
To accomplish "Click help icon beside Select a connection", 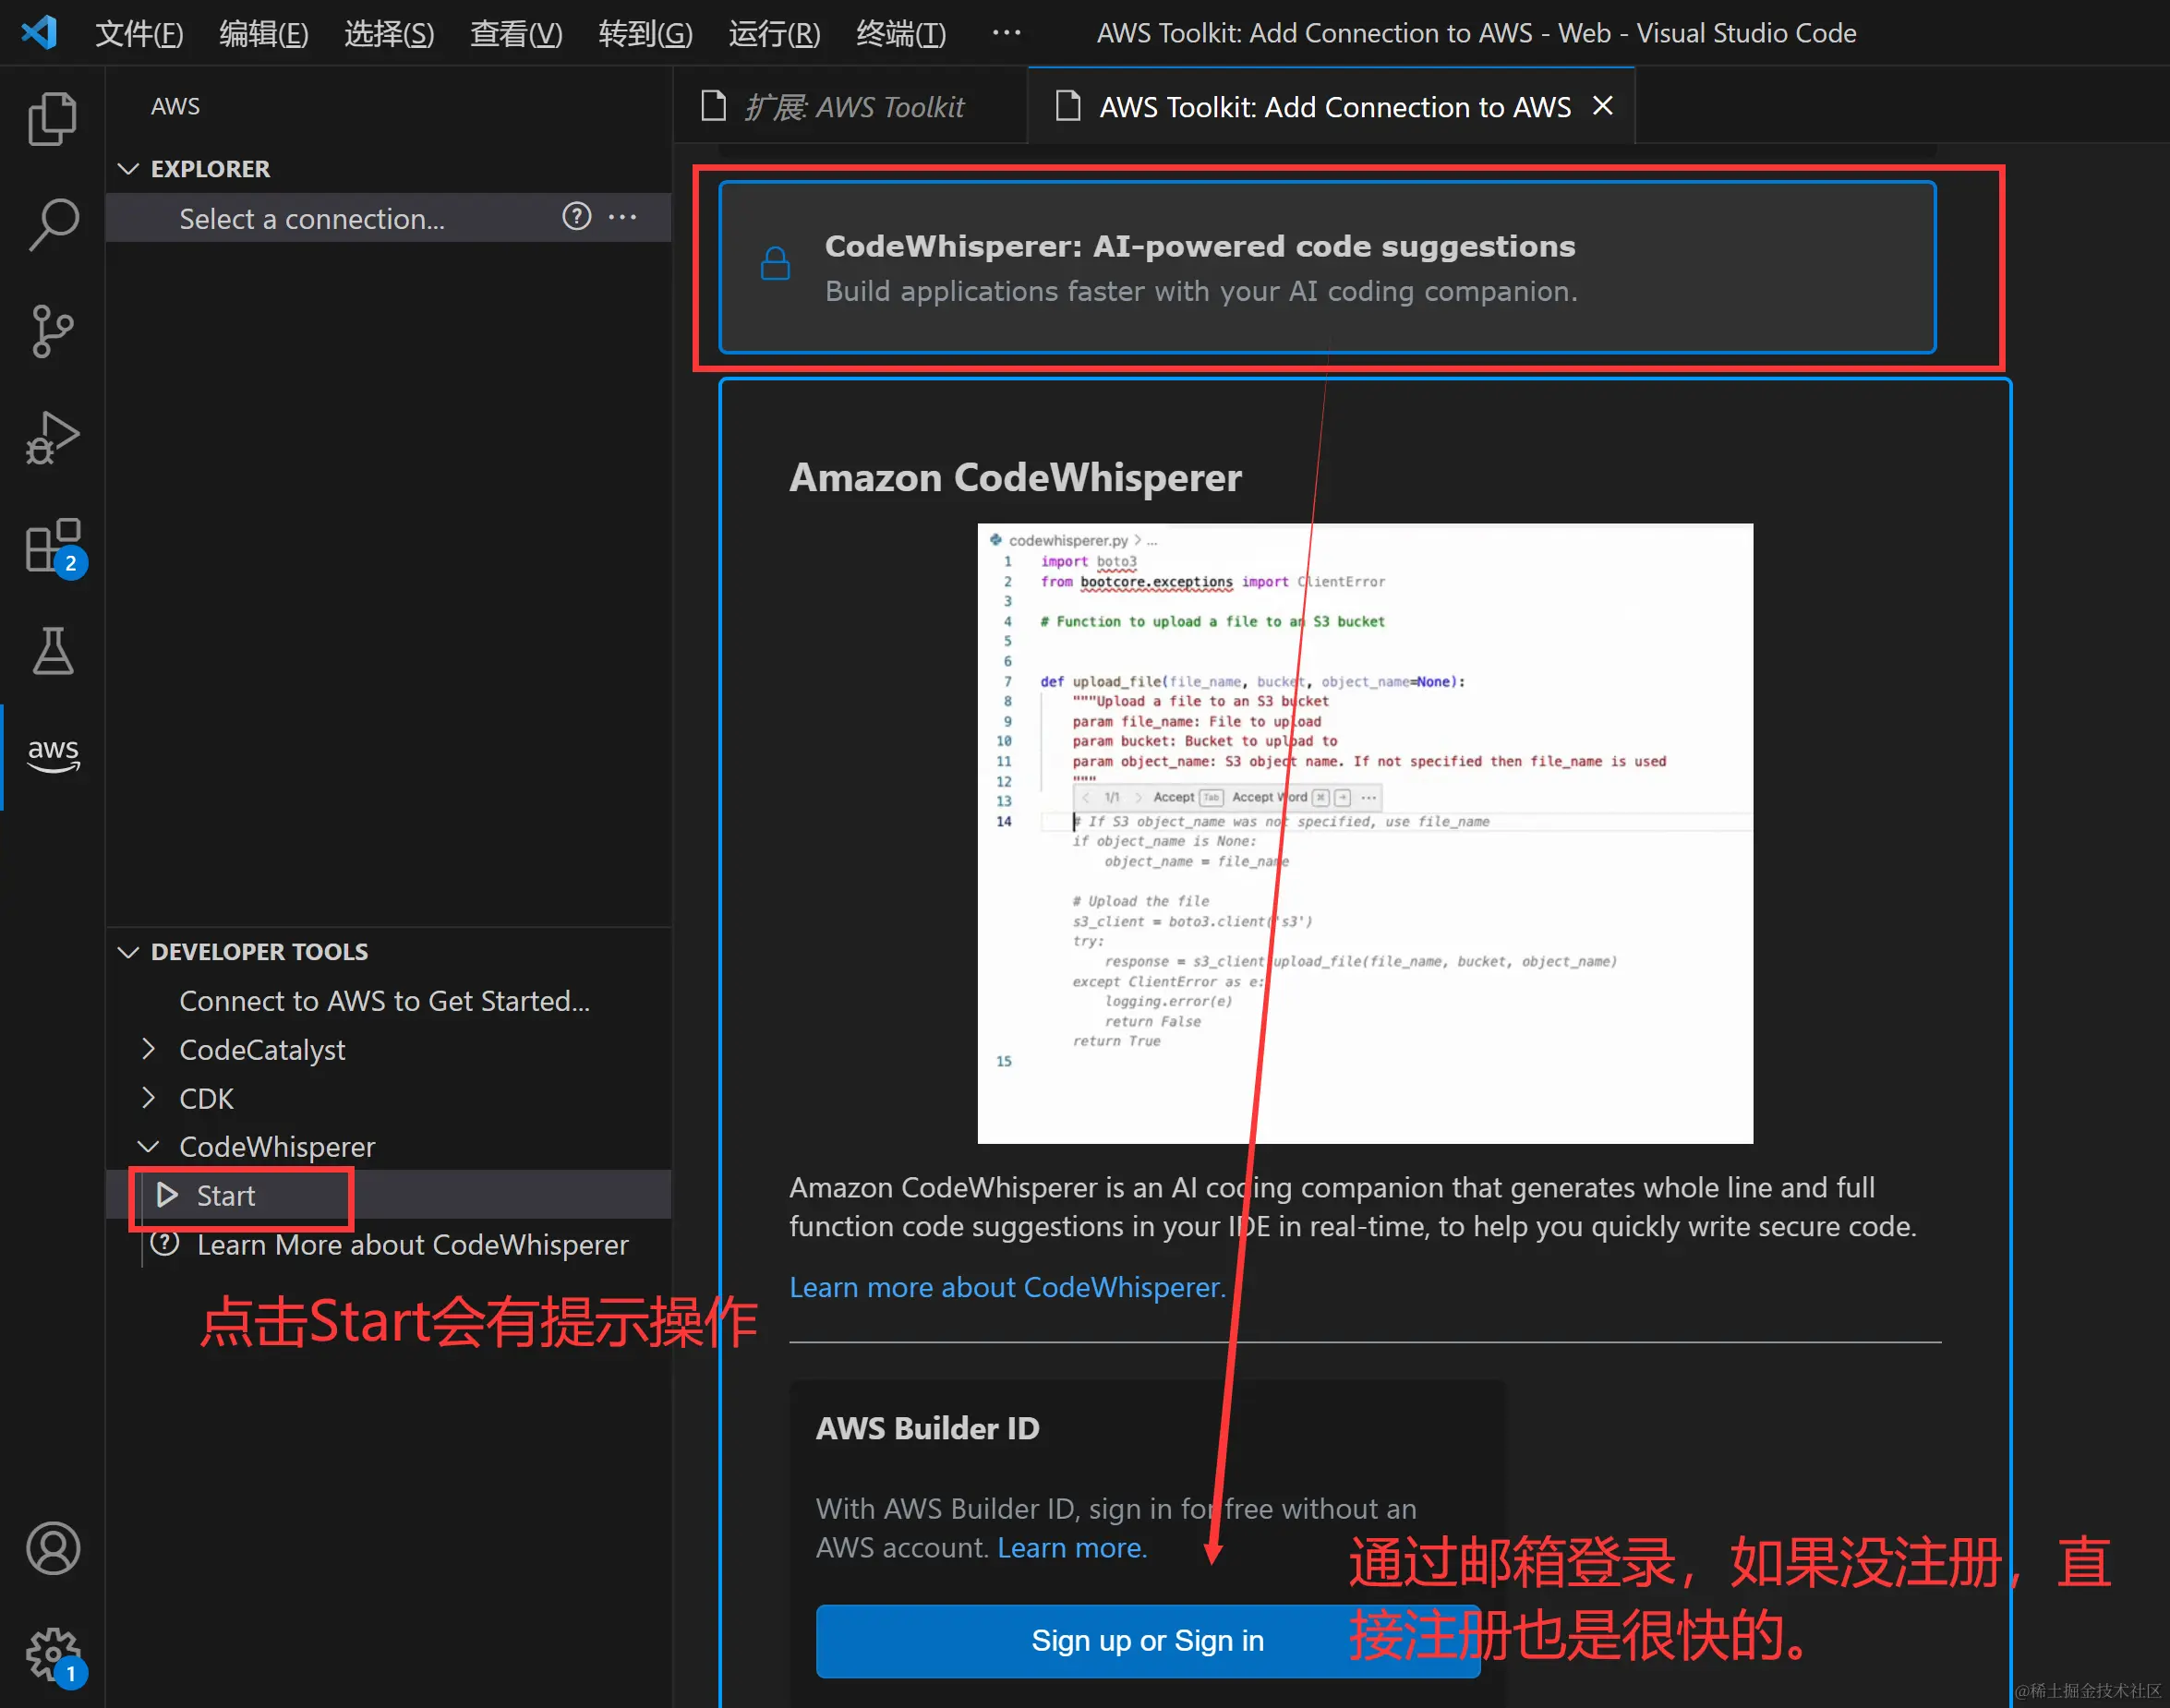I will (x=576, y=217).
